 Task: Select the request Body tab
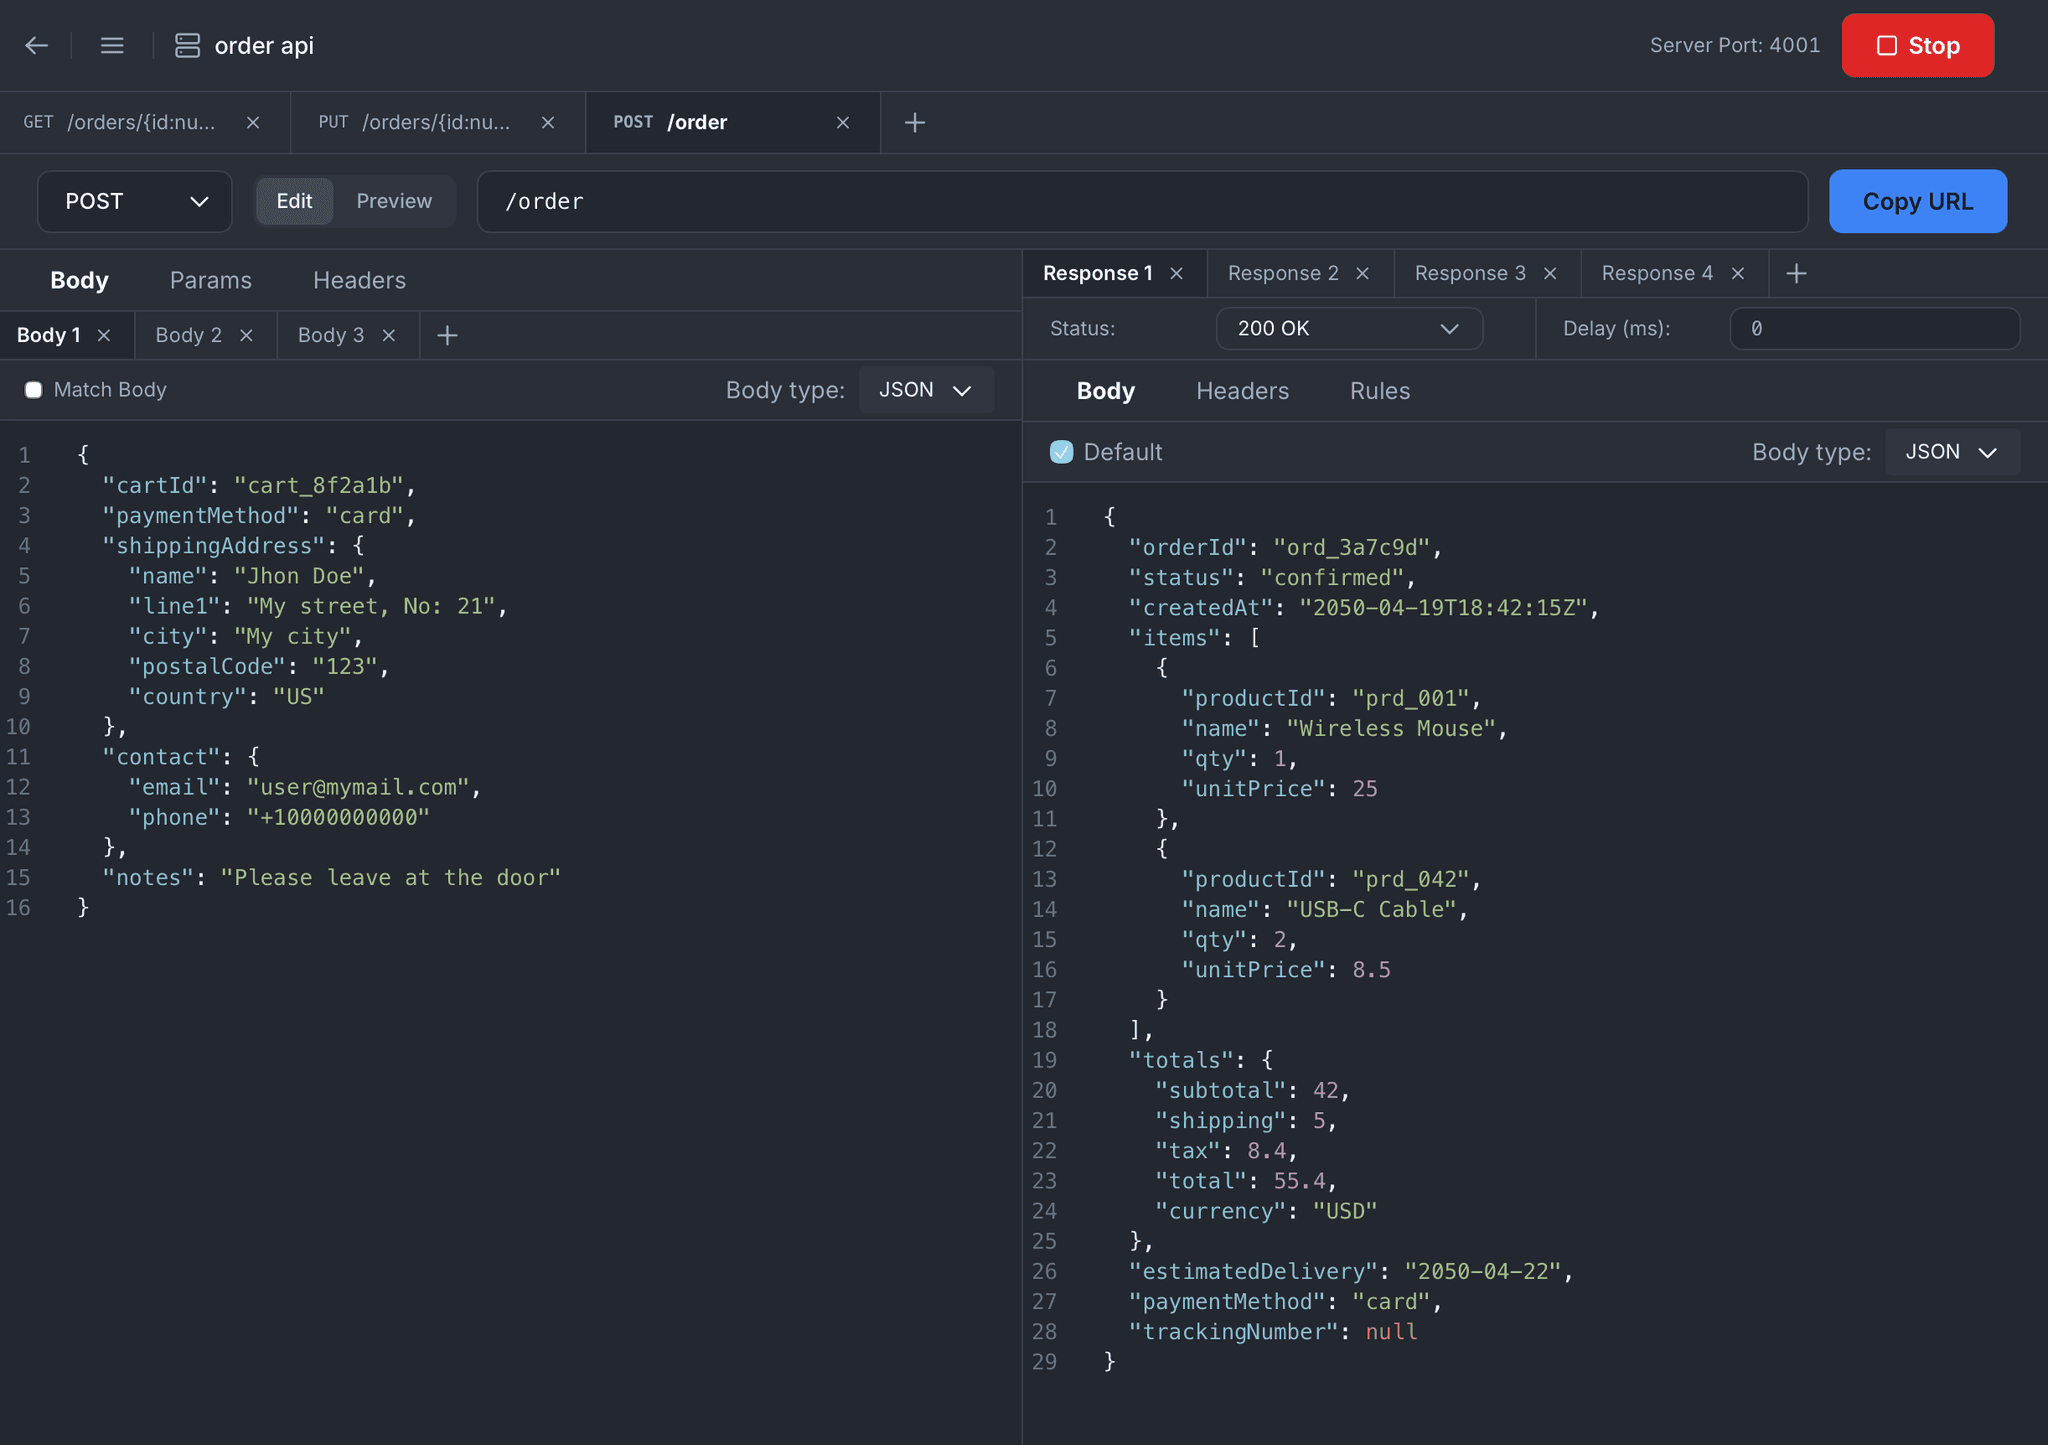pos(79,280)
